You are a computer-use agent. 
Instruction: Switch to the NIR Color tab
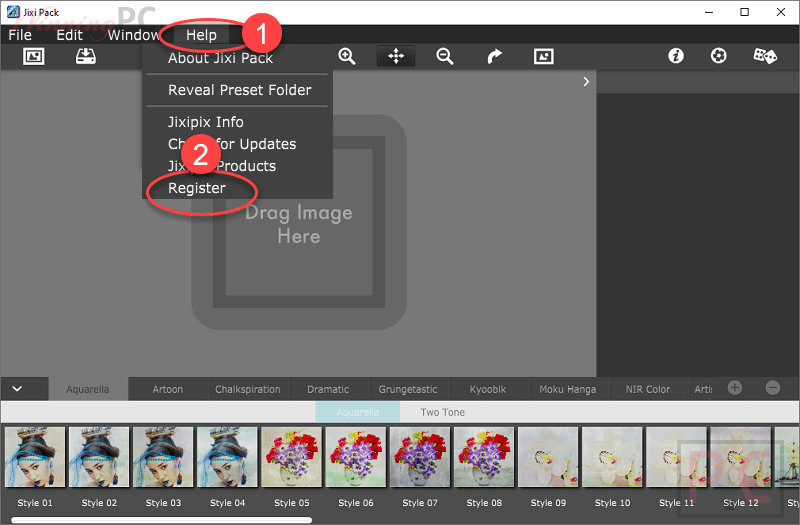[648, 389]
